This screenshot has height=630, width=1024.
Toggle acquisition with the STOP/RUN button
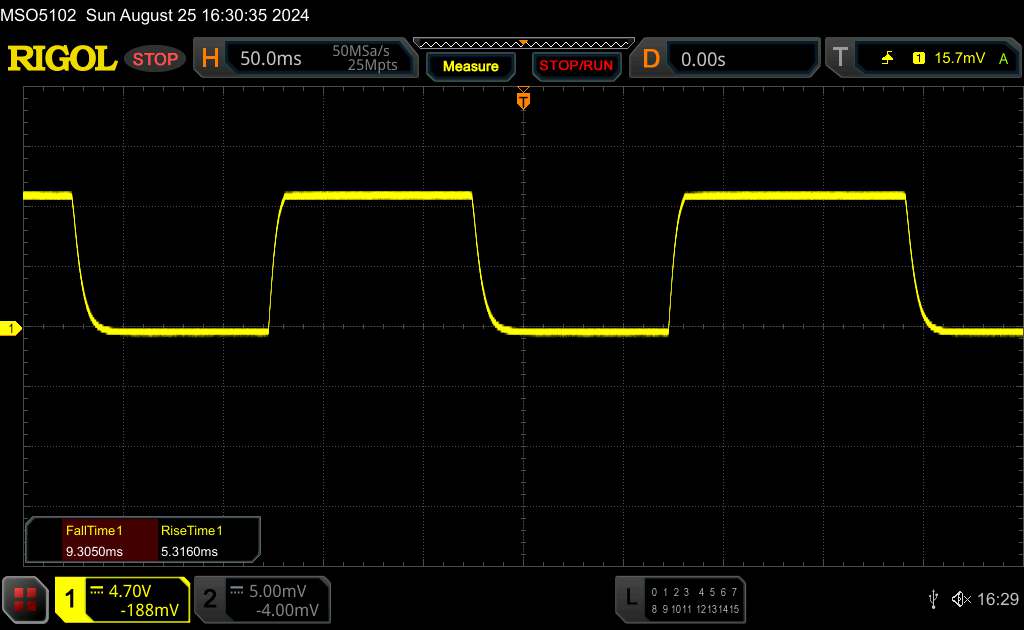tap(575, 66)
